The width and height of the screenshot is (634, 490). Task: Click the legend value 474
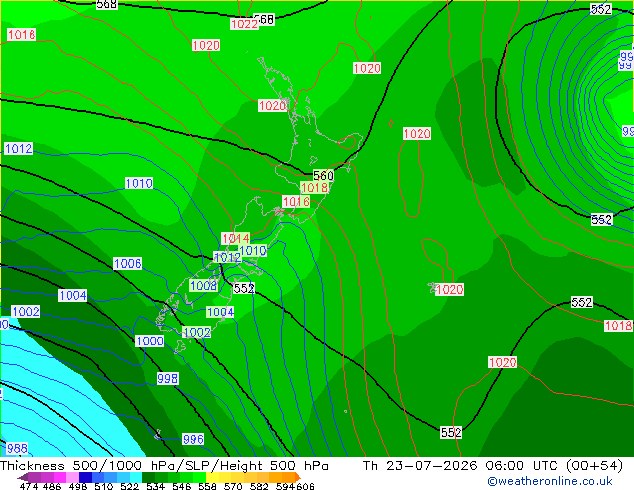click(x=29, y=486)
